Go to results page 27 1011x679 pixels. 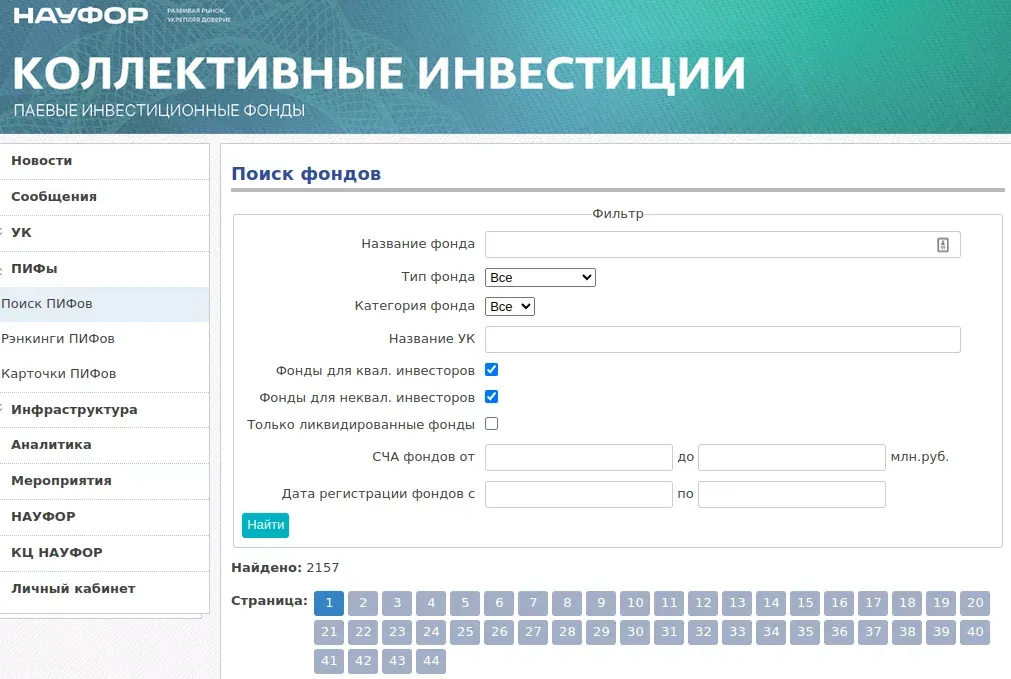point(533,632)
